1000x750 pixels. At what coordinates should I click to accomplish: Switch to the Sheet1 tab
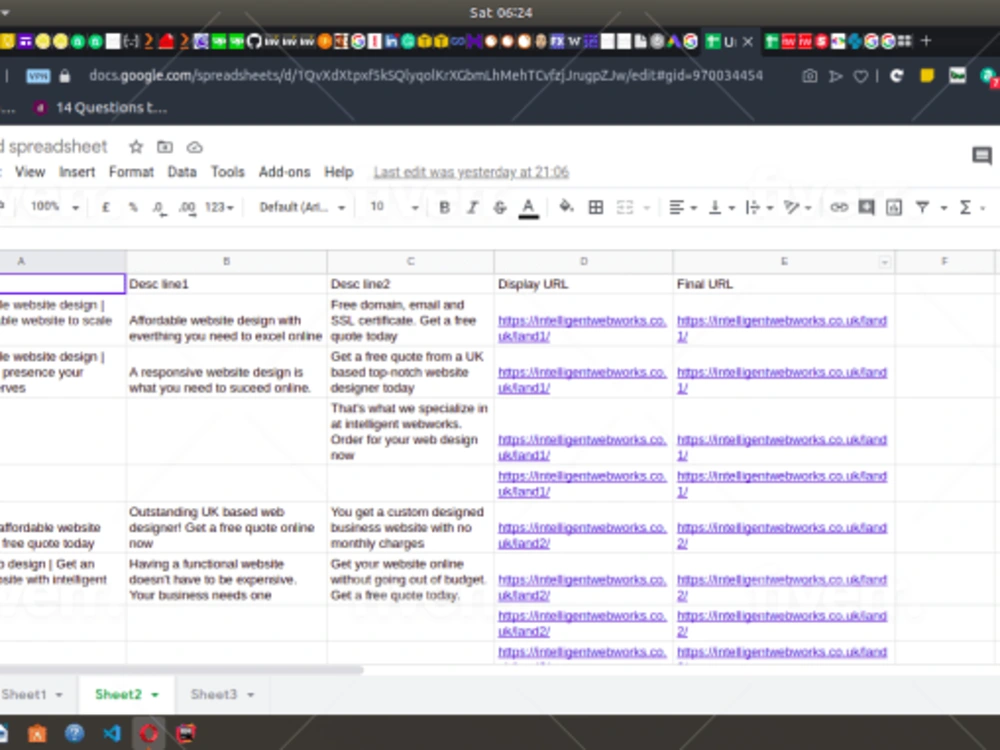24,695
